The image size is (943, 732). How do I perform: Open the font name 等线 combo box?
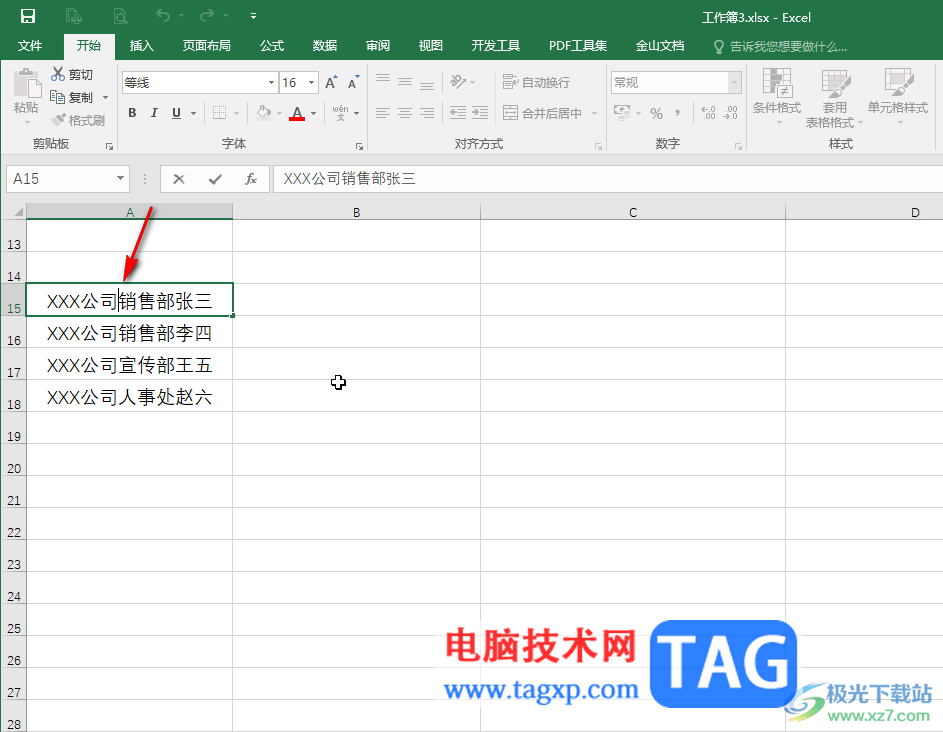(x=200, y=82)
